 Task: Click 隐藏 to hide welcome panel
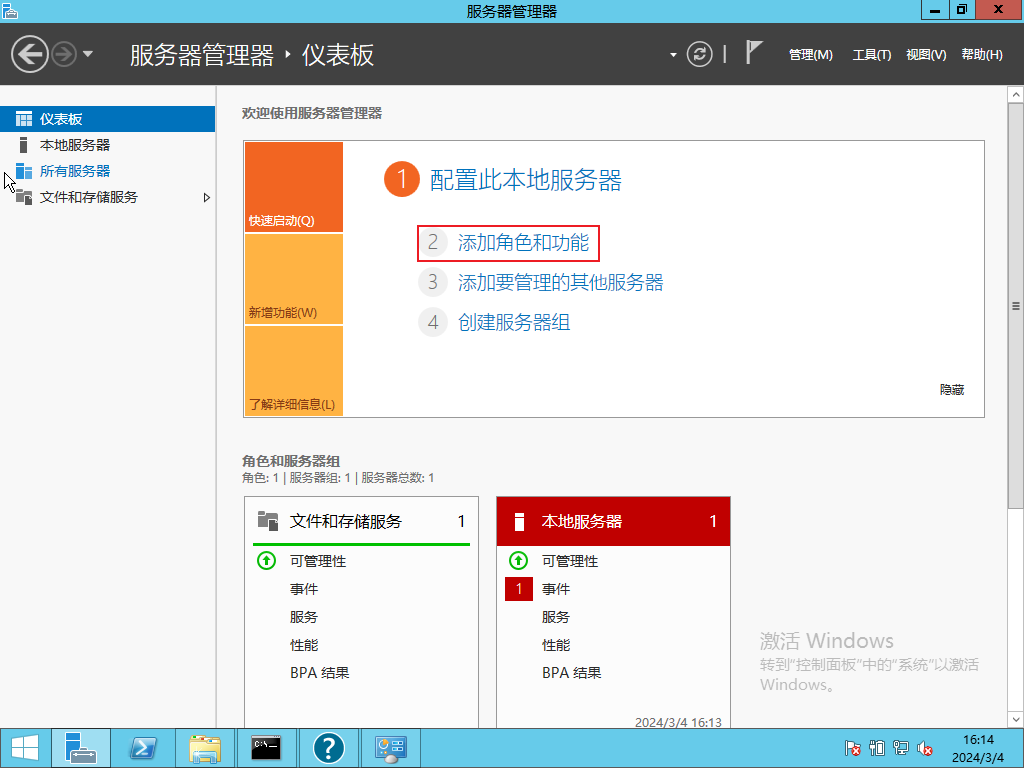pos(952,390)
